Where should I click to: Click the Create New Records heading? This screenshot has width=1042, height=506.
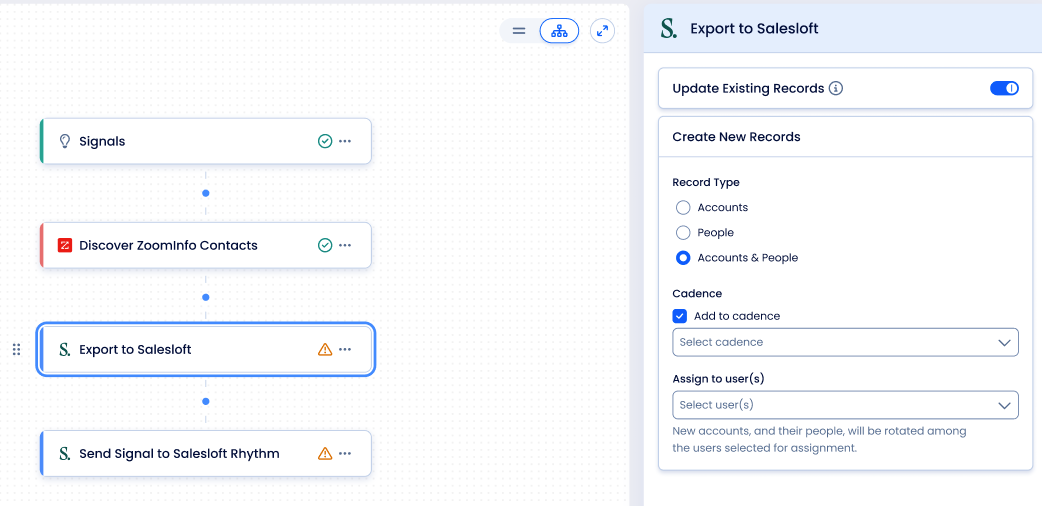point(736,137)
